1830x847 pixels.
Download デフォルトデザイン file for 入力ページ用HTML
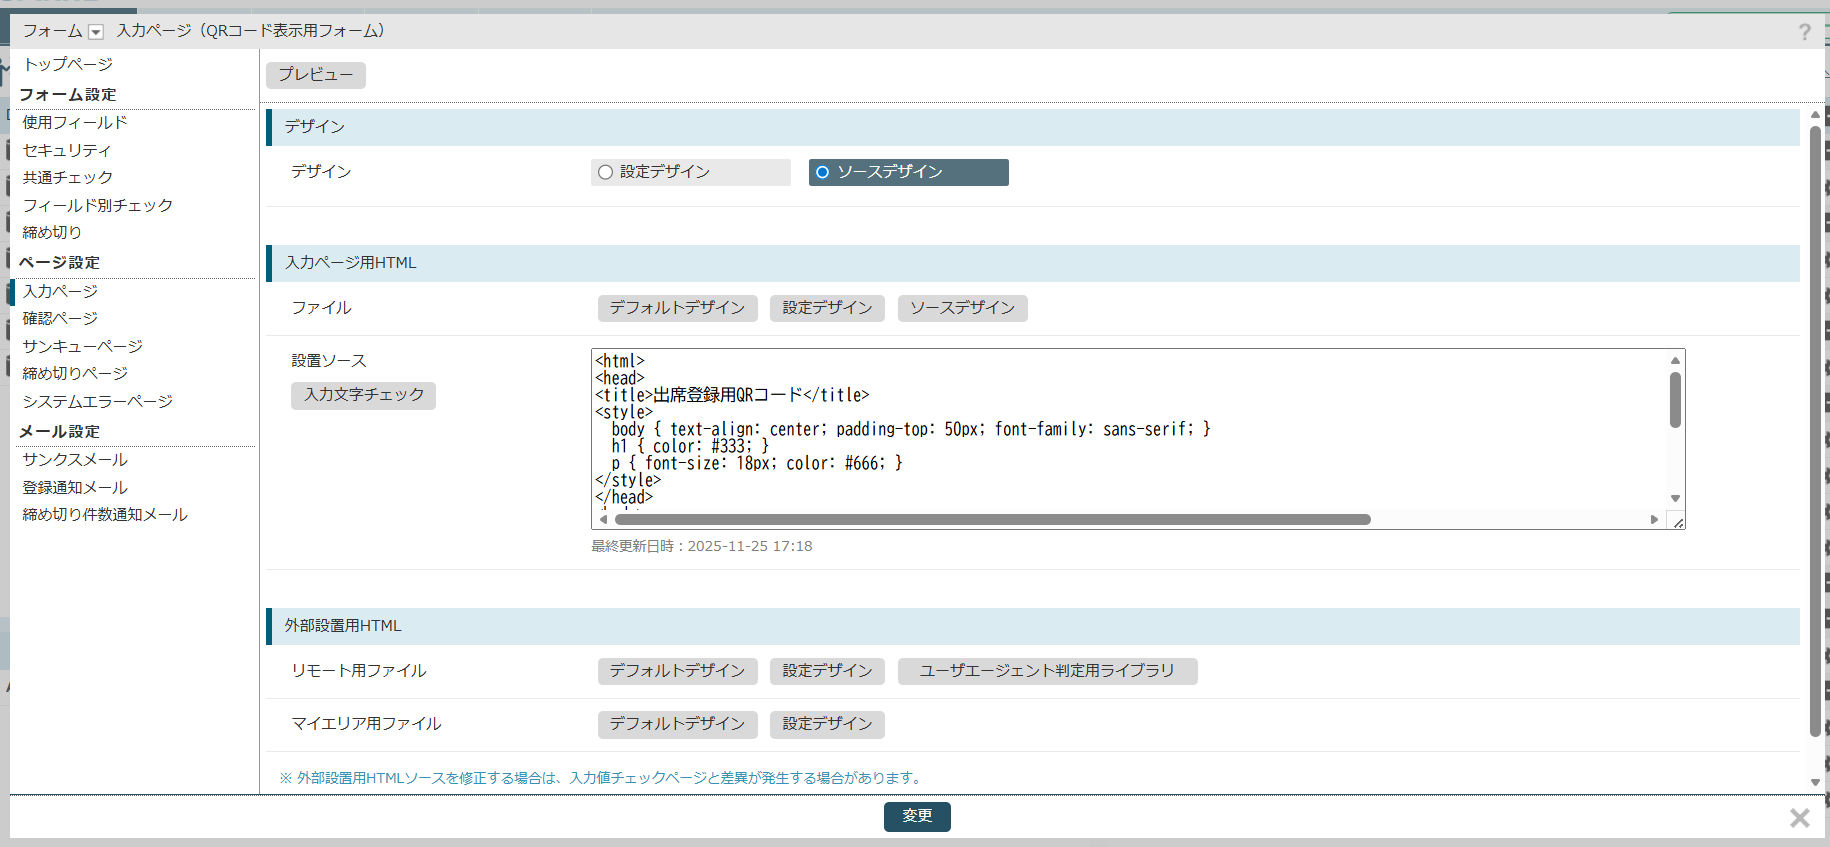(x=677, y=308)
